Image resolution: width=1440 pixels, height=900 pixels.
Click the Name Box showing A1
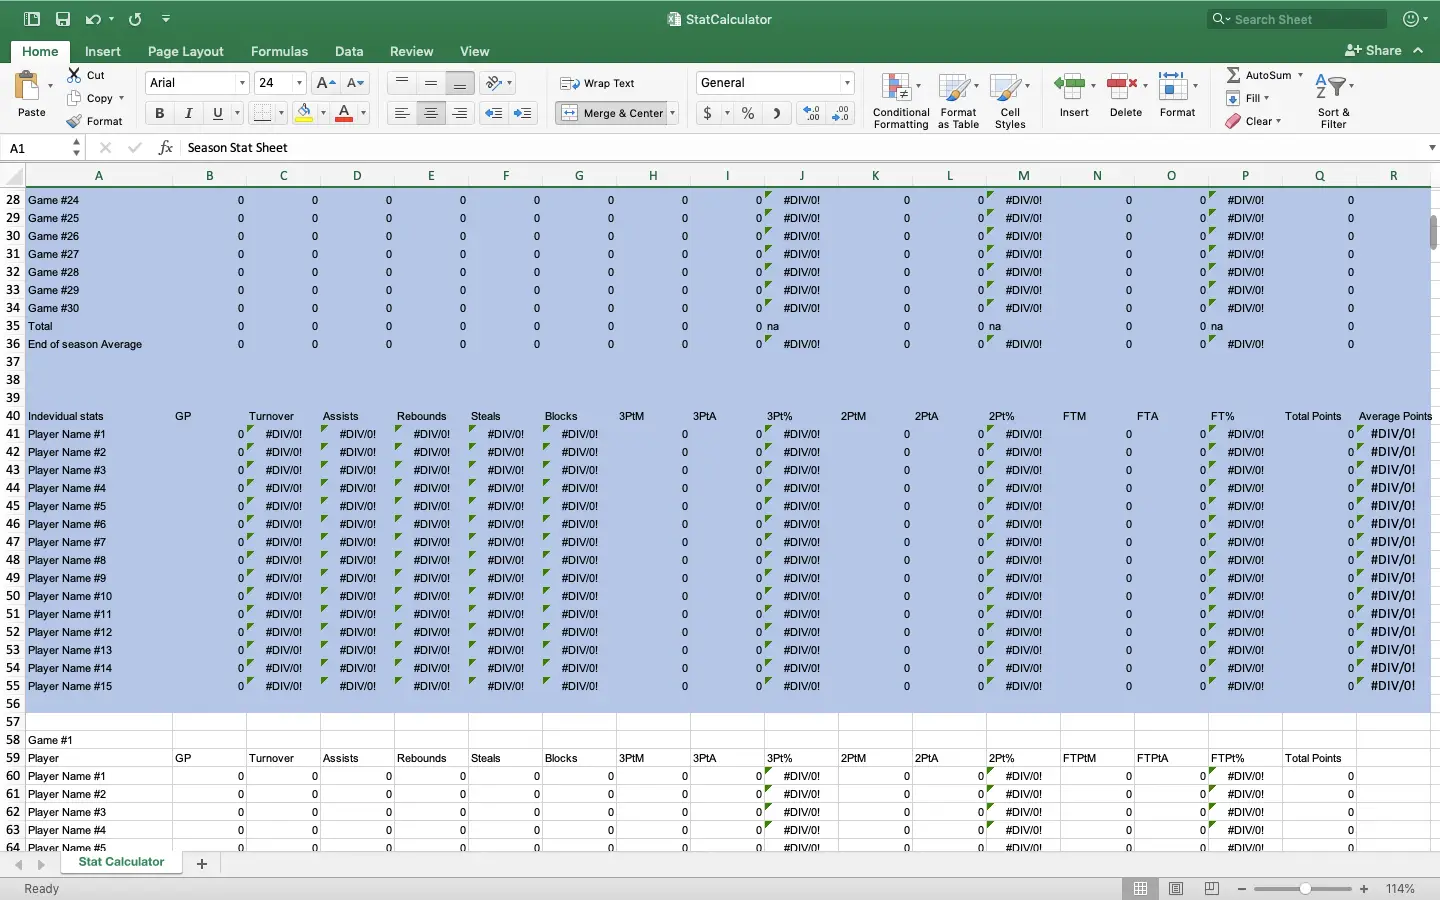tap(36, 148)
